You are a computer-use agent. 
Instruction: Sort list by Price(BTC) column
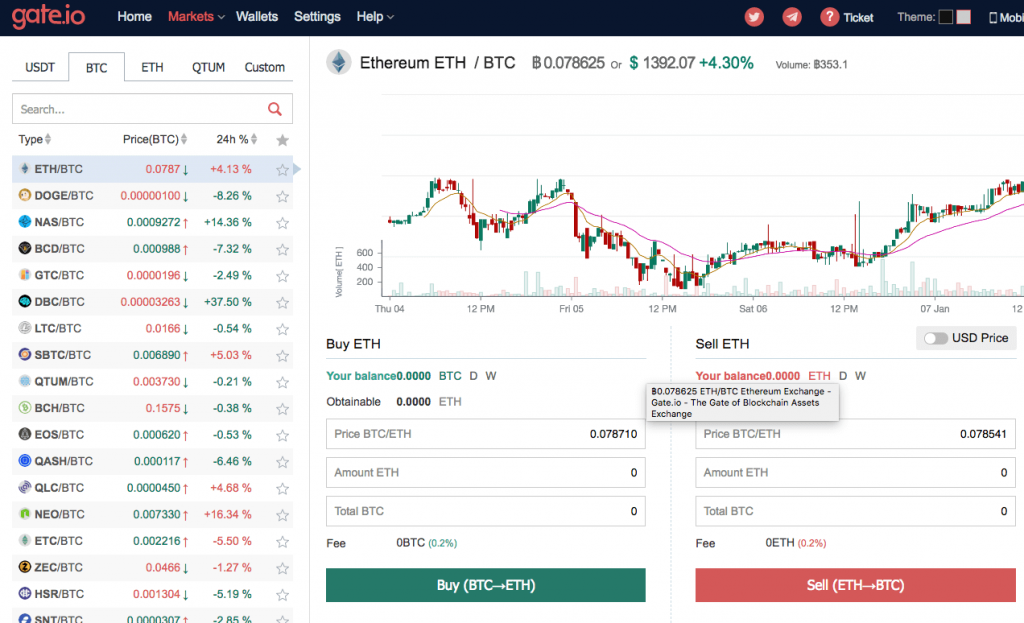tap(154, 140)
